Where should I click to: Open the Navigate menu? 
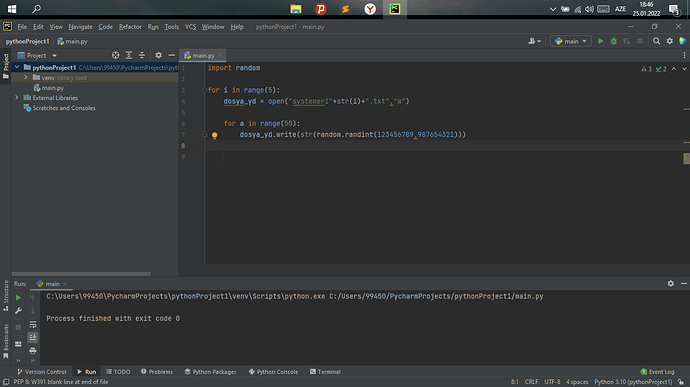pos(81,27)
